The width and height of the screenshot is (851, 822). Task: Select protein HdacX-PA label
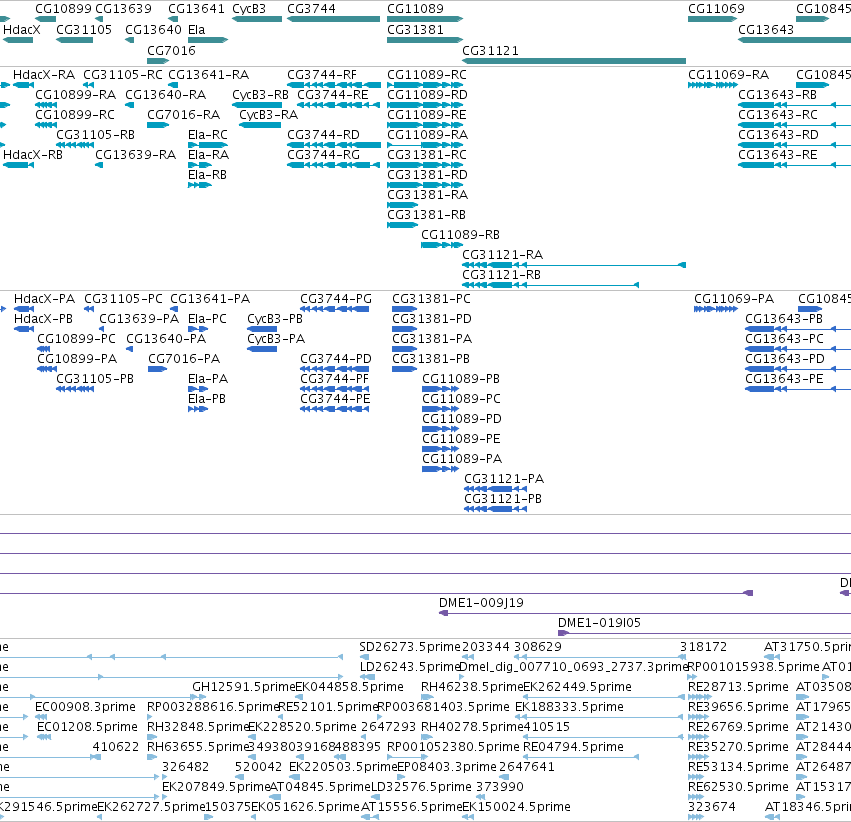click(45, 298)
